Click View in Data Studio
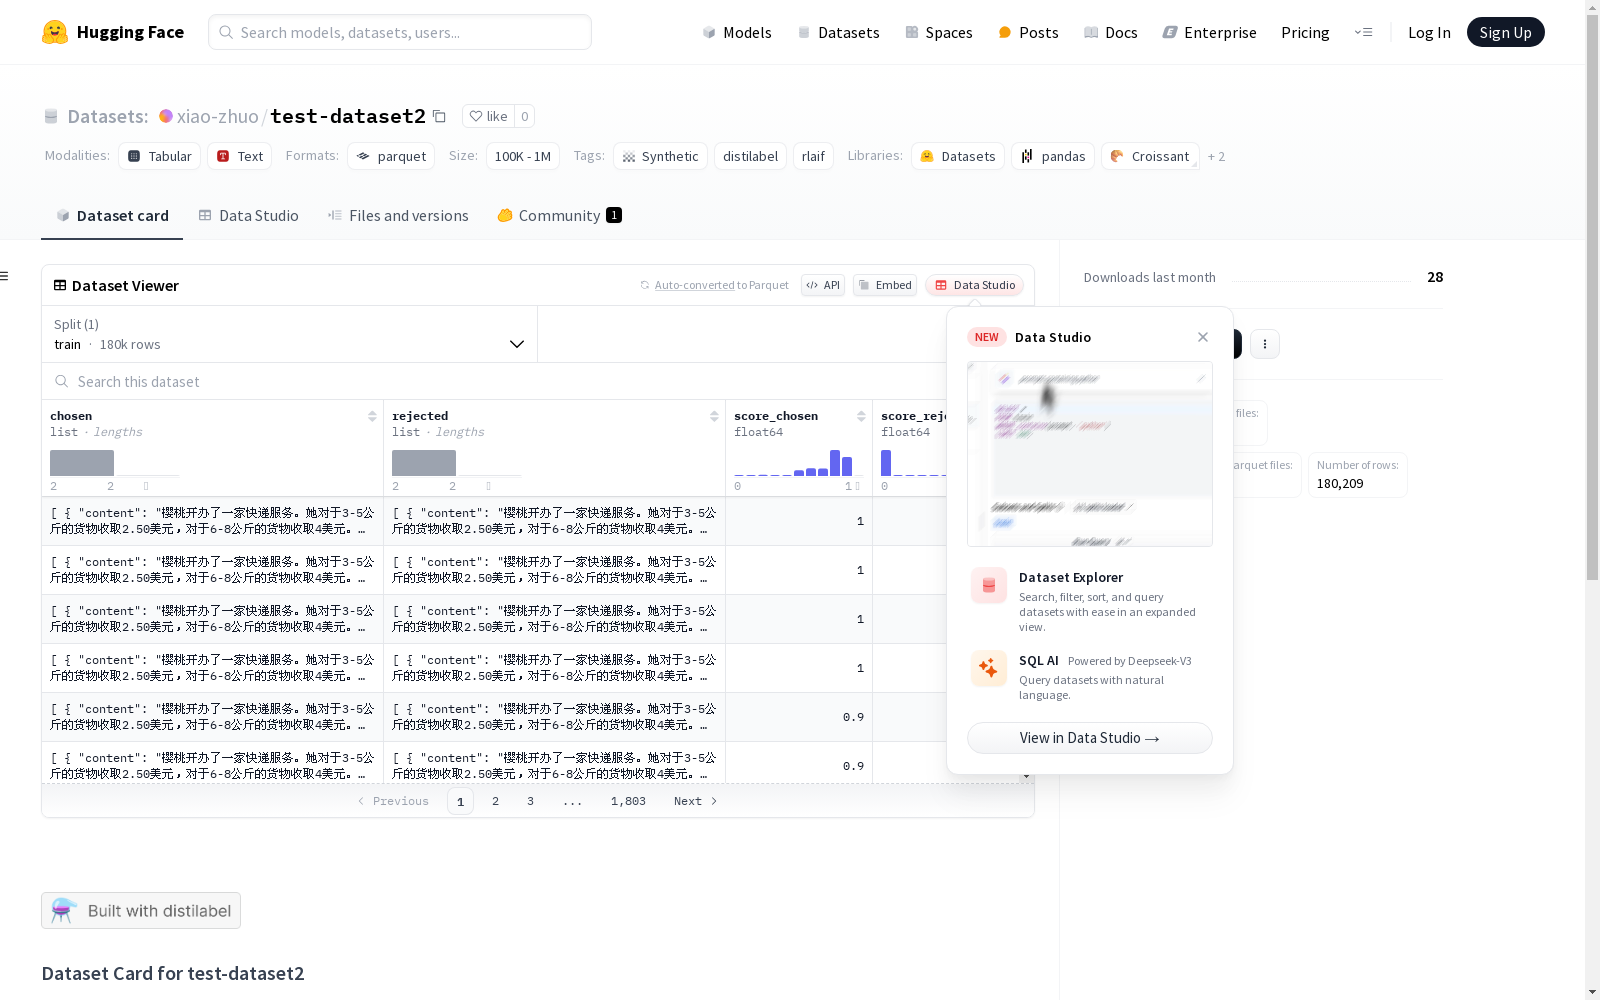1600x1000 pixels. (x=1090, y=738)
